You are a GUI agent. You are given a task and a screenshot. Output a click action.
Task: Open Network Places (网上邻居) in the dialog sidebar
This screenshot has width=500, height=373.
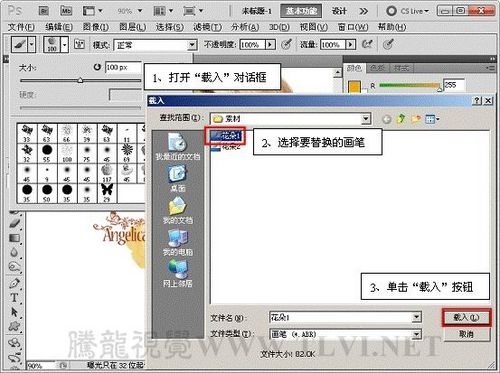pyautogui.click(x=178, y=274)
